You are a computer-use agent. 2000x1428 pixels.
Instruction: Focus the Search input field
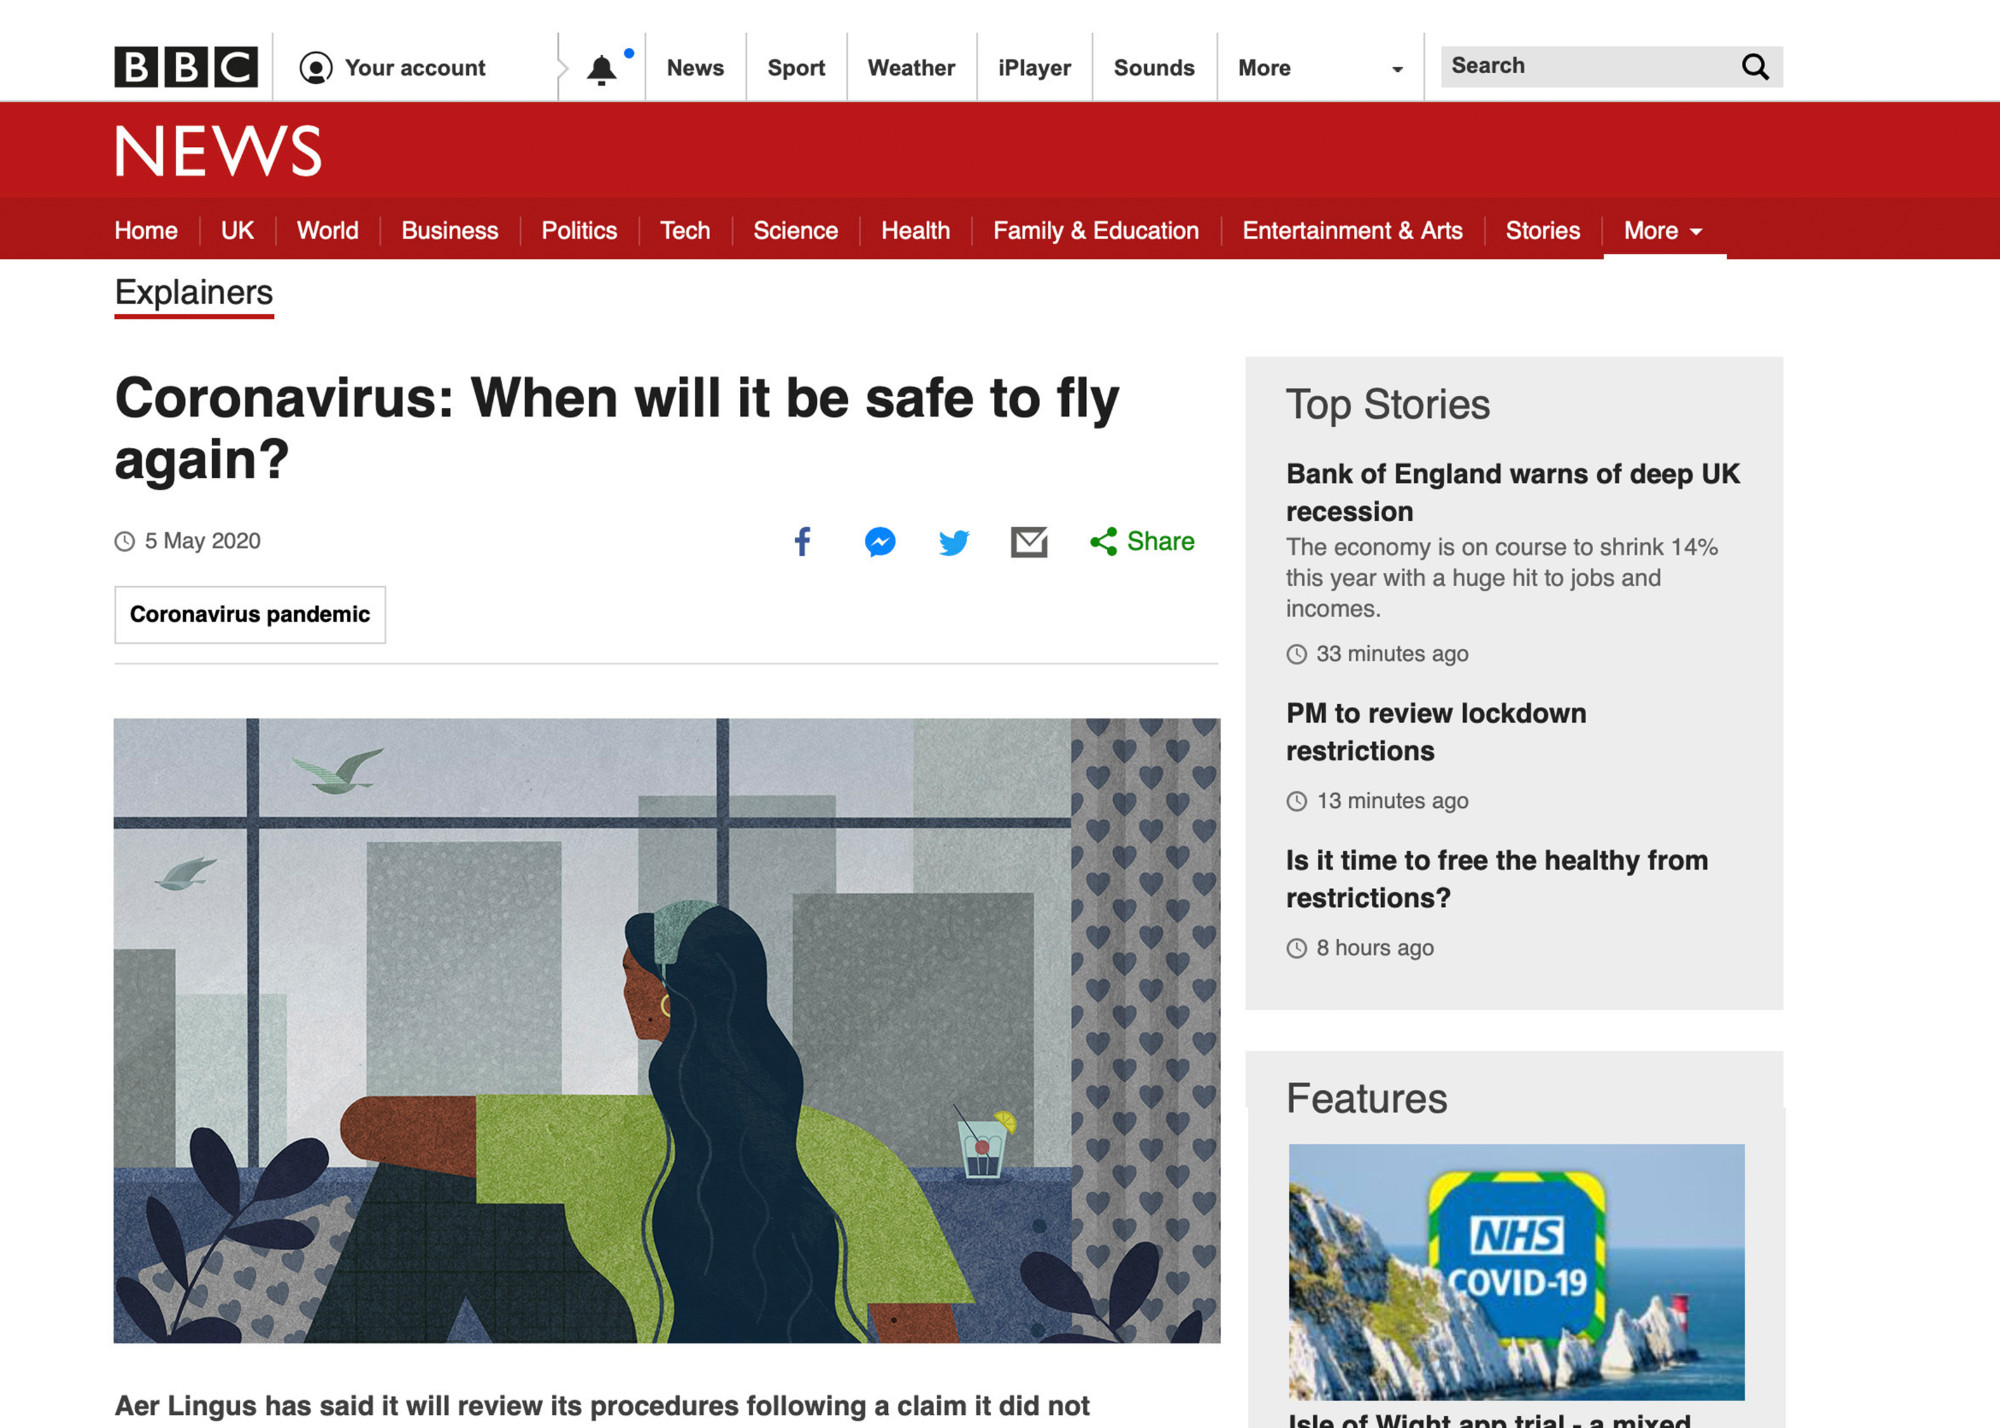(x=1590, y=67)
